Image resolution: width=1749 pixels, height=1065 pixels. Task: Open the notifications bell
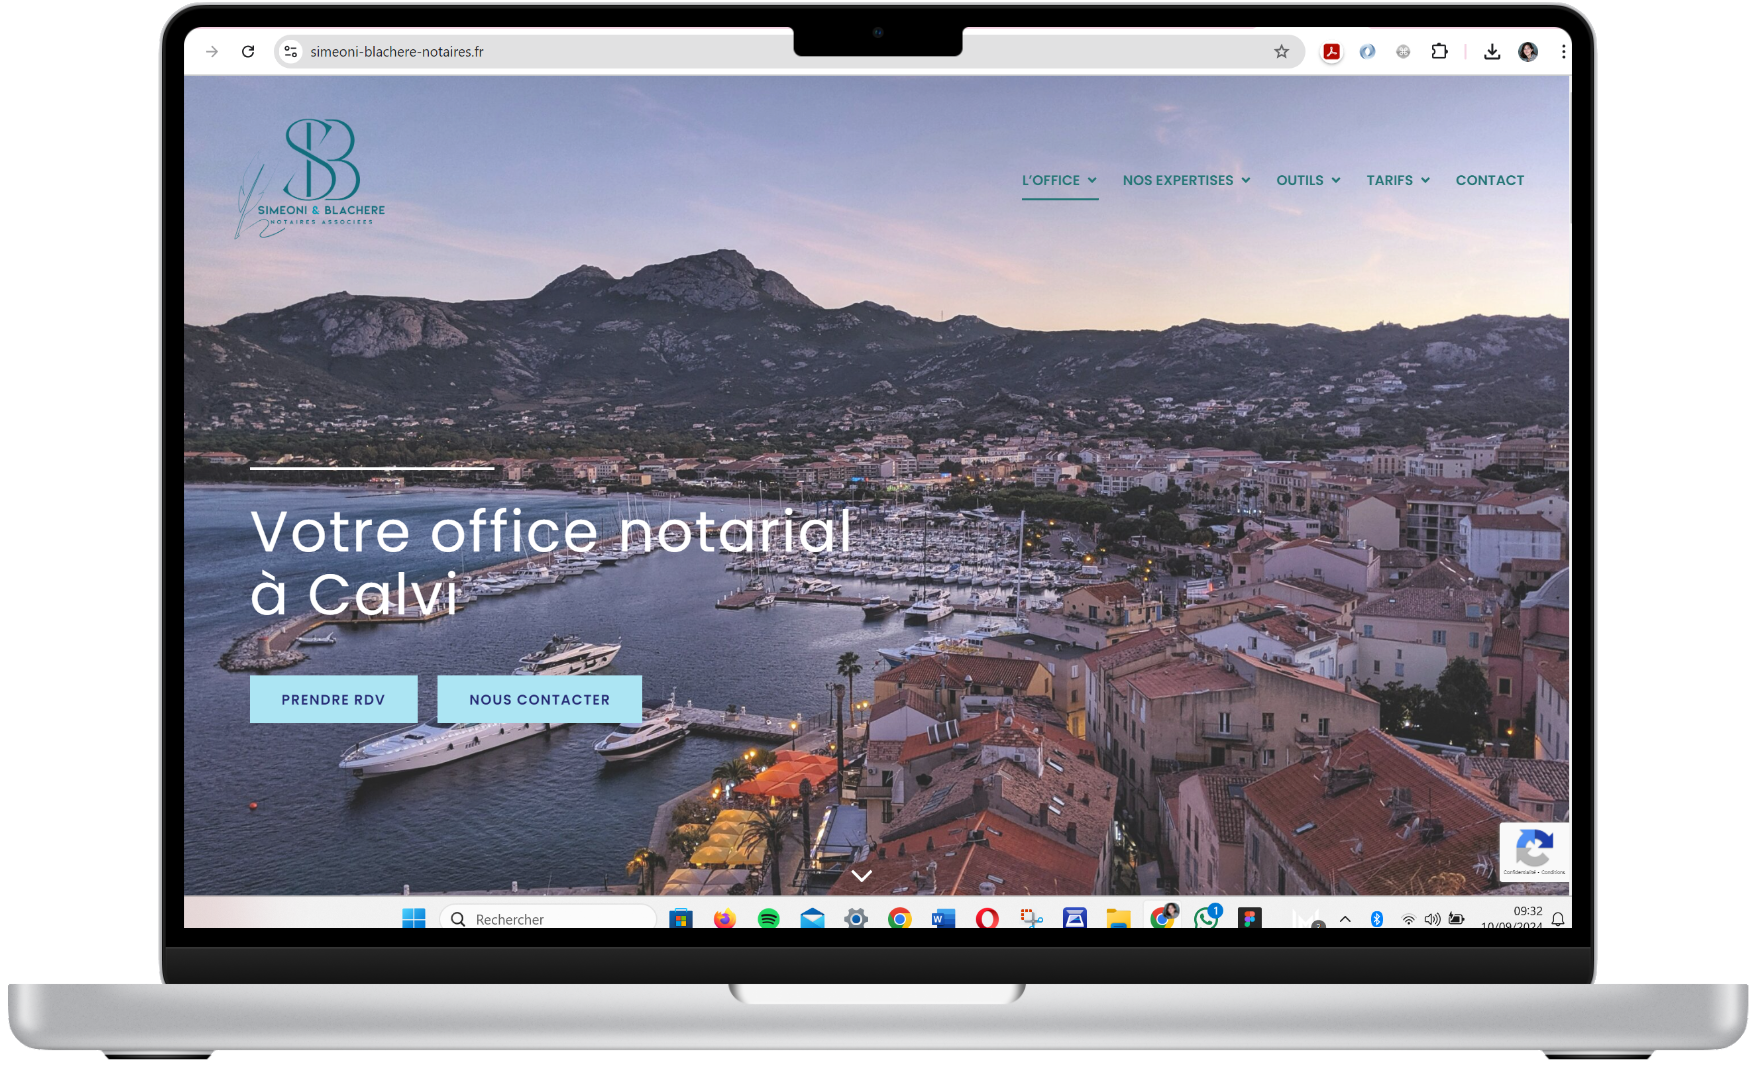[1558, 919]
